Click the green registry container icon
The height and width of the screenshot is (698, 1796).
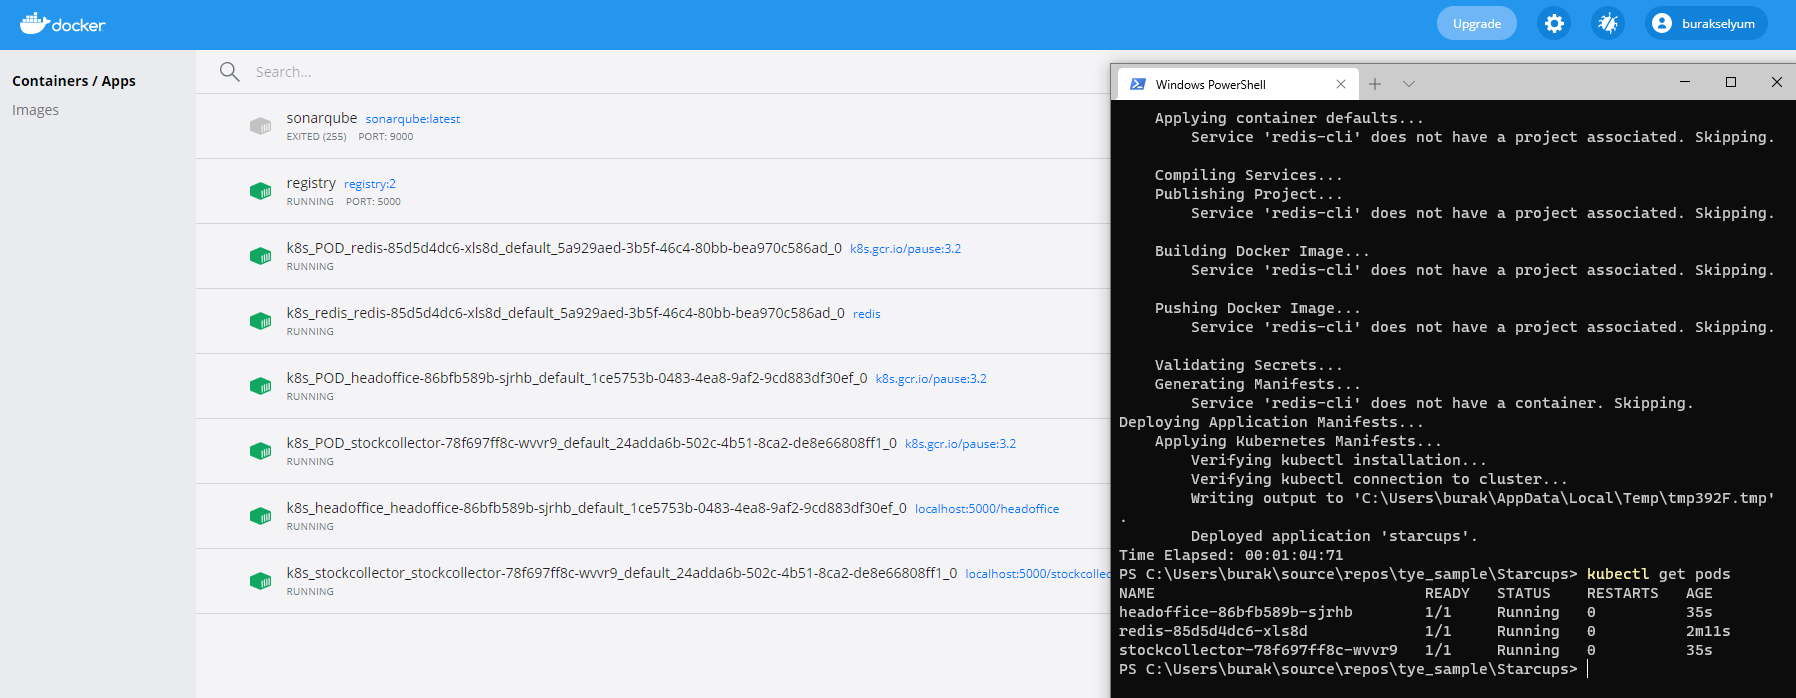click(260, 191)
